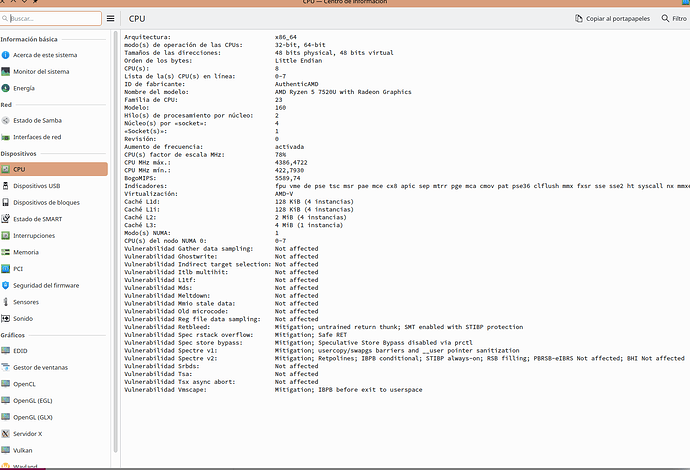The height and width of the screenshot is (470, 690).
Task: Select the Dispositivos USB icon
Action: pos(6,186)
